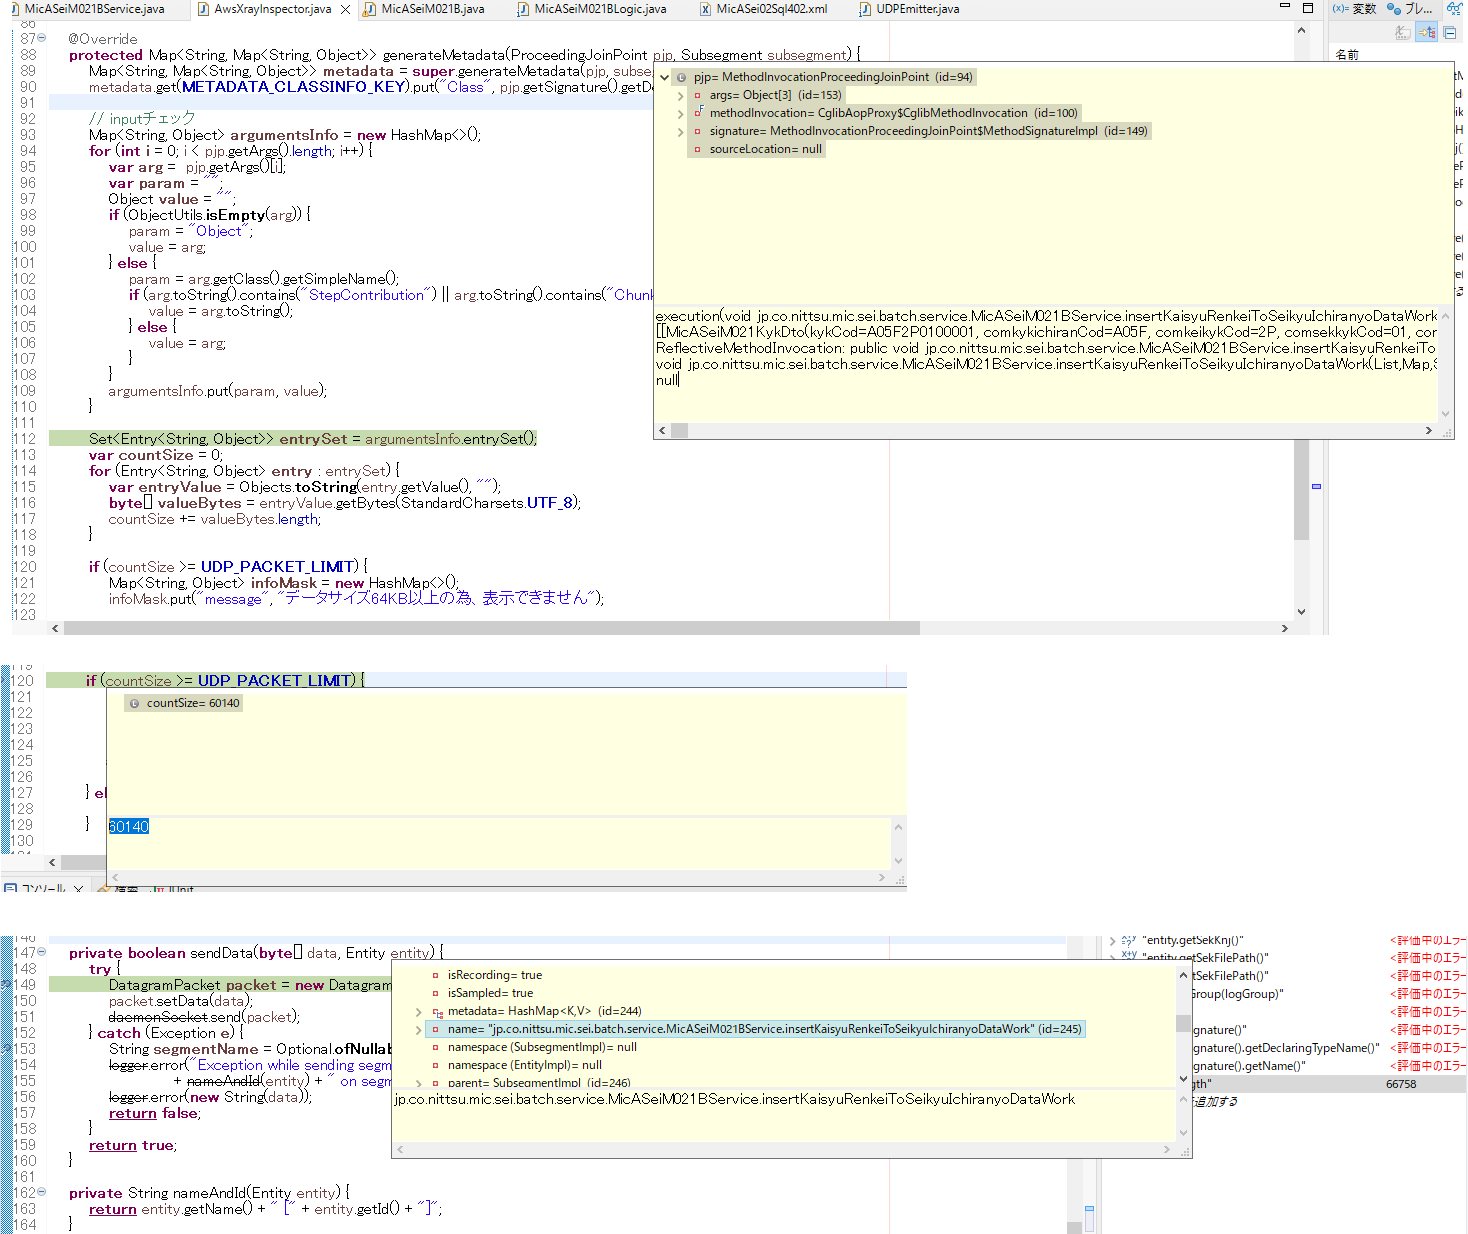Click the info icon beside countSize= 60140
This screenshot has height=1234, width=1468.
(x=134, y=703)
